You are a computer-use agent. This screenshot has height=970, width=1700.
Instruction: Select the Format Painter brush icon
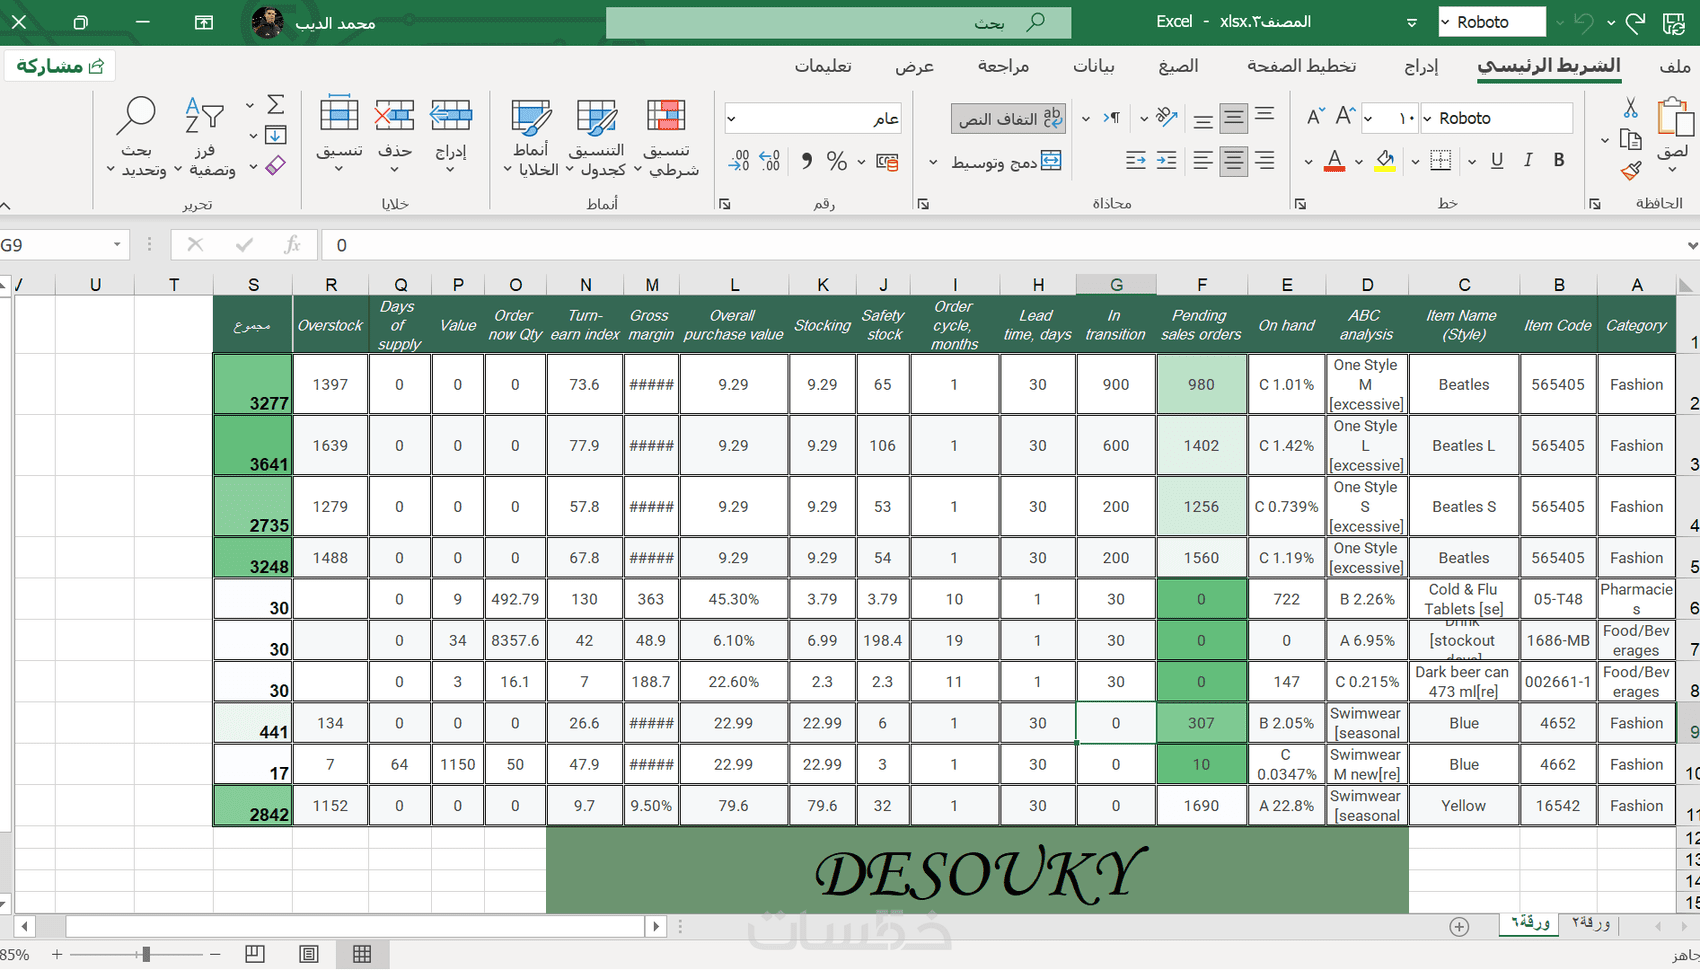coord(1631,171)
